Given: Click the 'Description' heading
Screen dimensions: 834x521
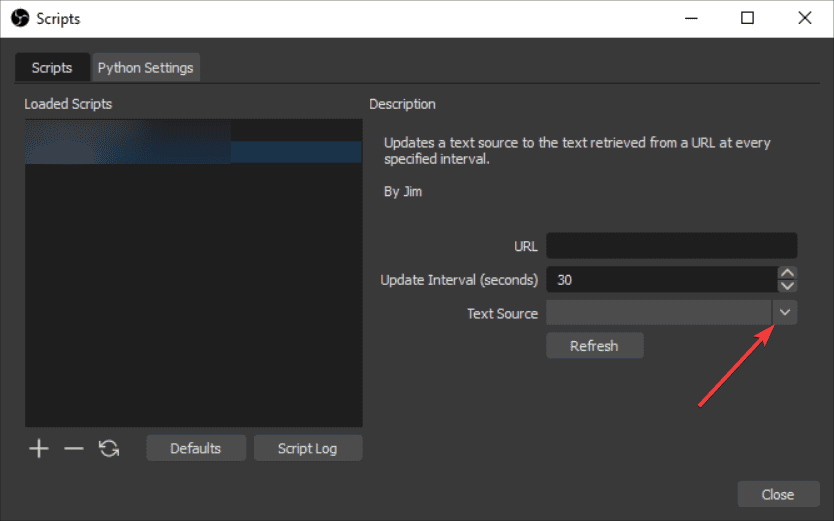Looking at the screenshot, I should click(x=402, y=104).
